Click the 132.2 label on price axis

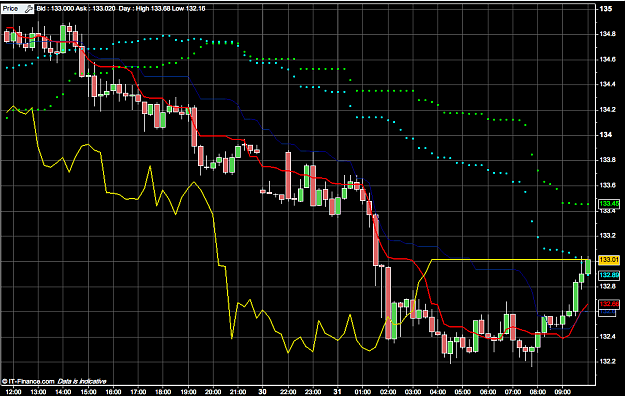(607, 362)
